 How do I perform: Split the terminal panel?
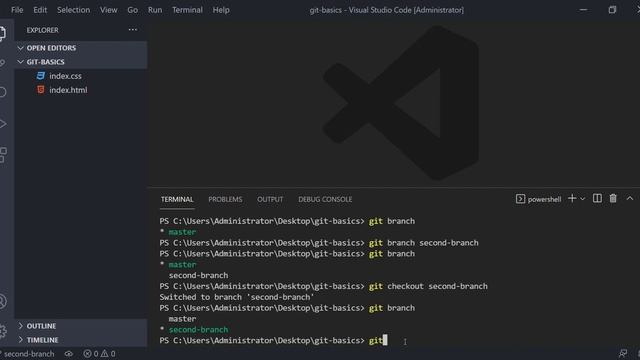[x=597, y=198]
